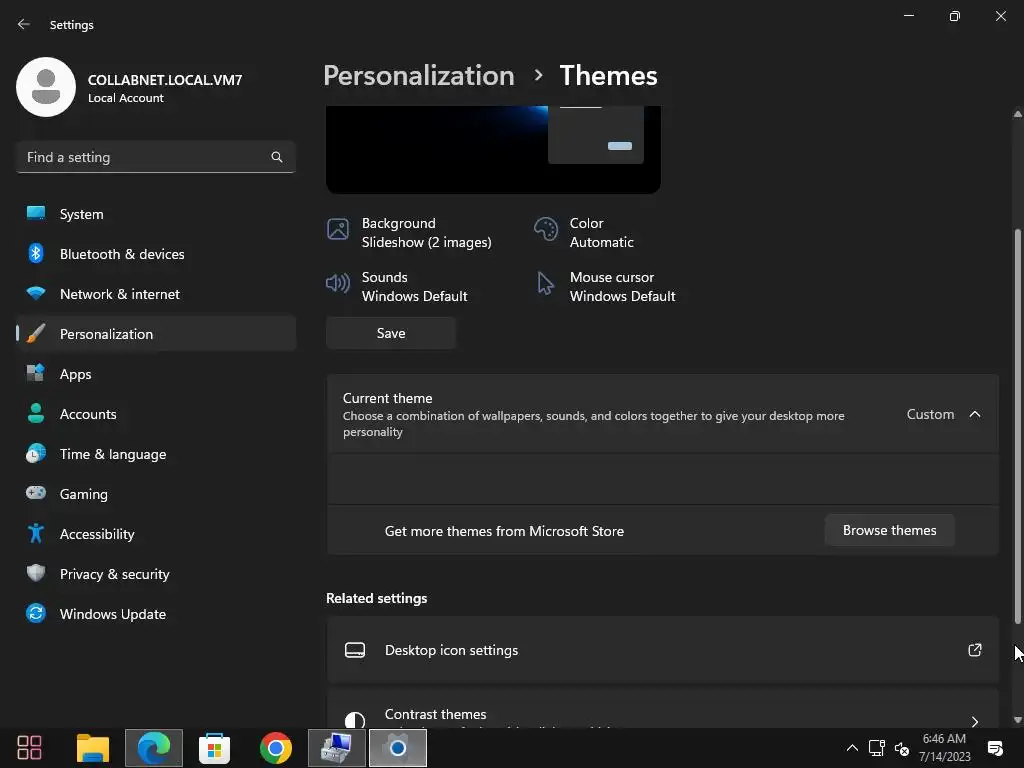
Task: Click the Gaming controller icon
Action: (36, 493)
